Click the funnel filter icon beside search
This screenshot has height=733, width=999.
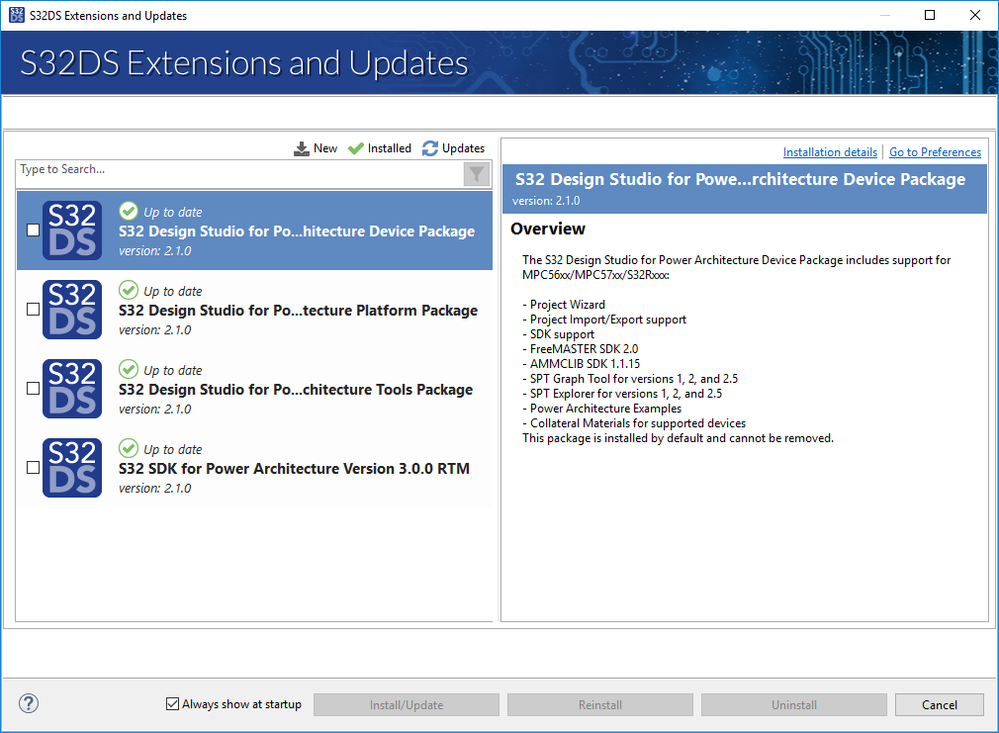[x=477, y=173]
